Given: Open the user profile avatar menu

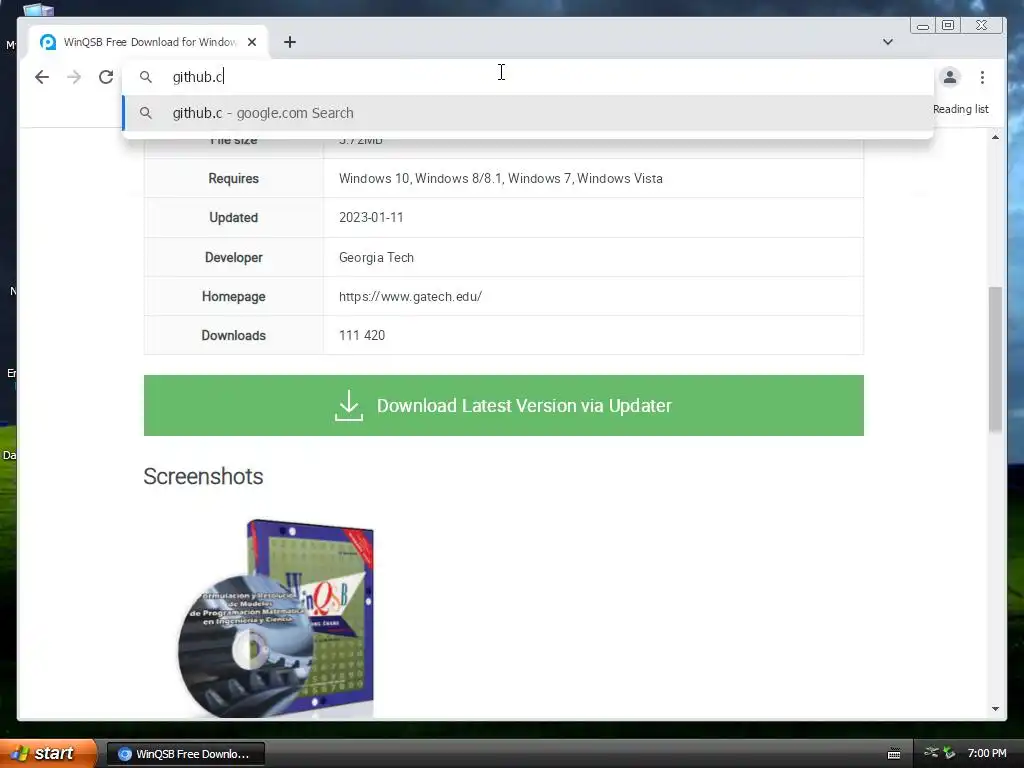Looking at the screenshot, I should (950, 77).
